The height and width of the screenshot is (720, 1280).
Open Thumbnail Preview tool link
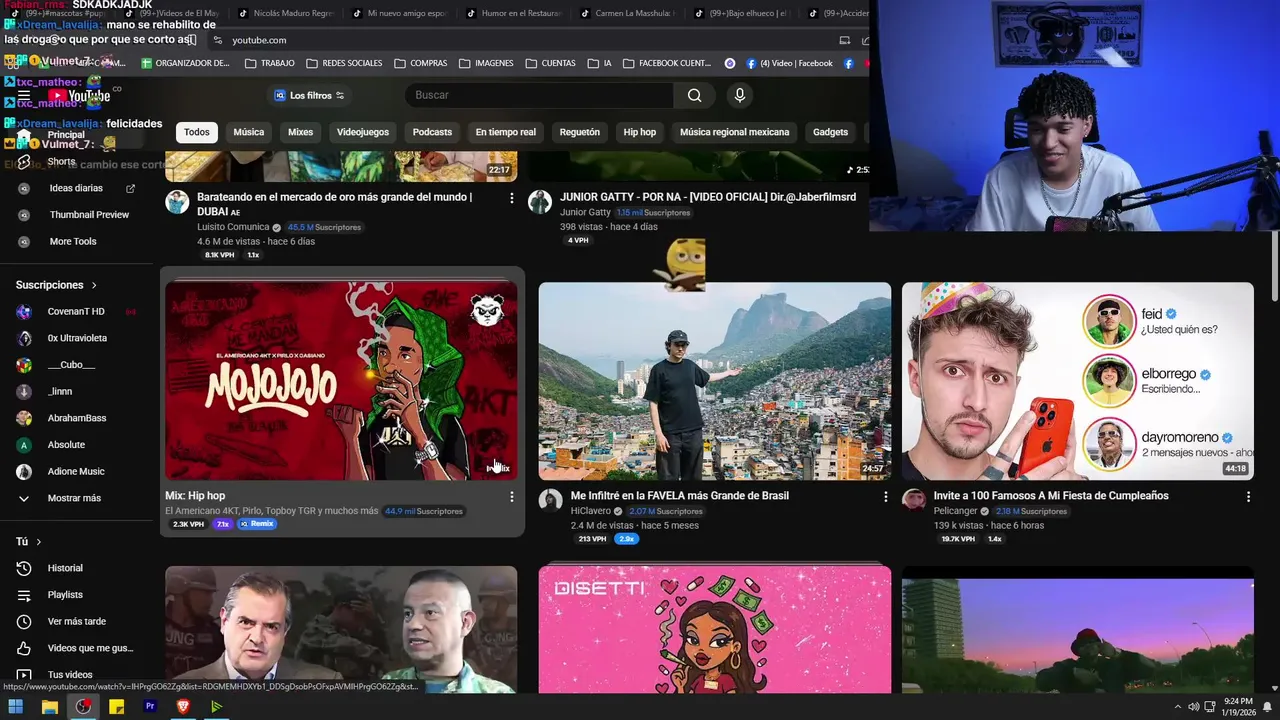click(74, 214)
